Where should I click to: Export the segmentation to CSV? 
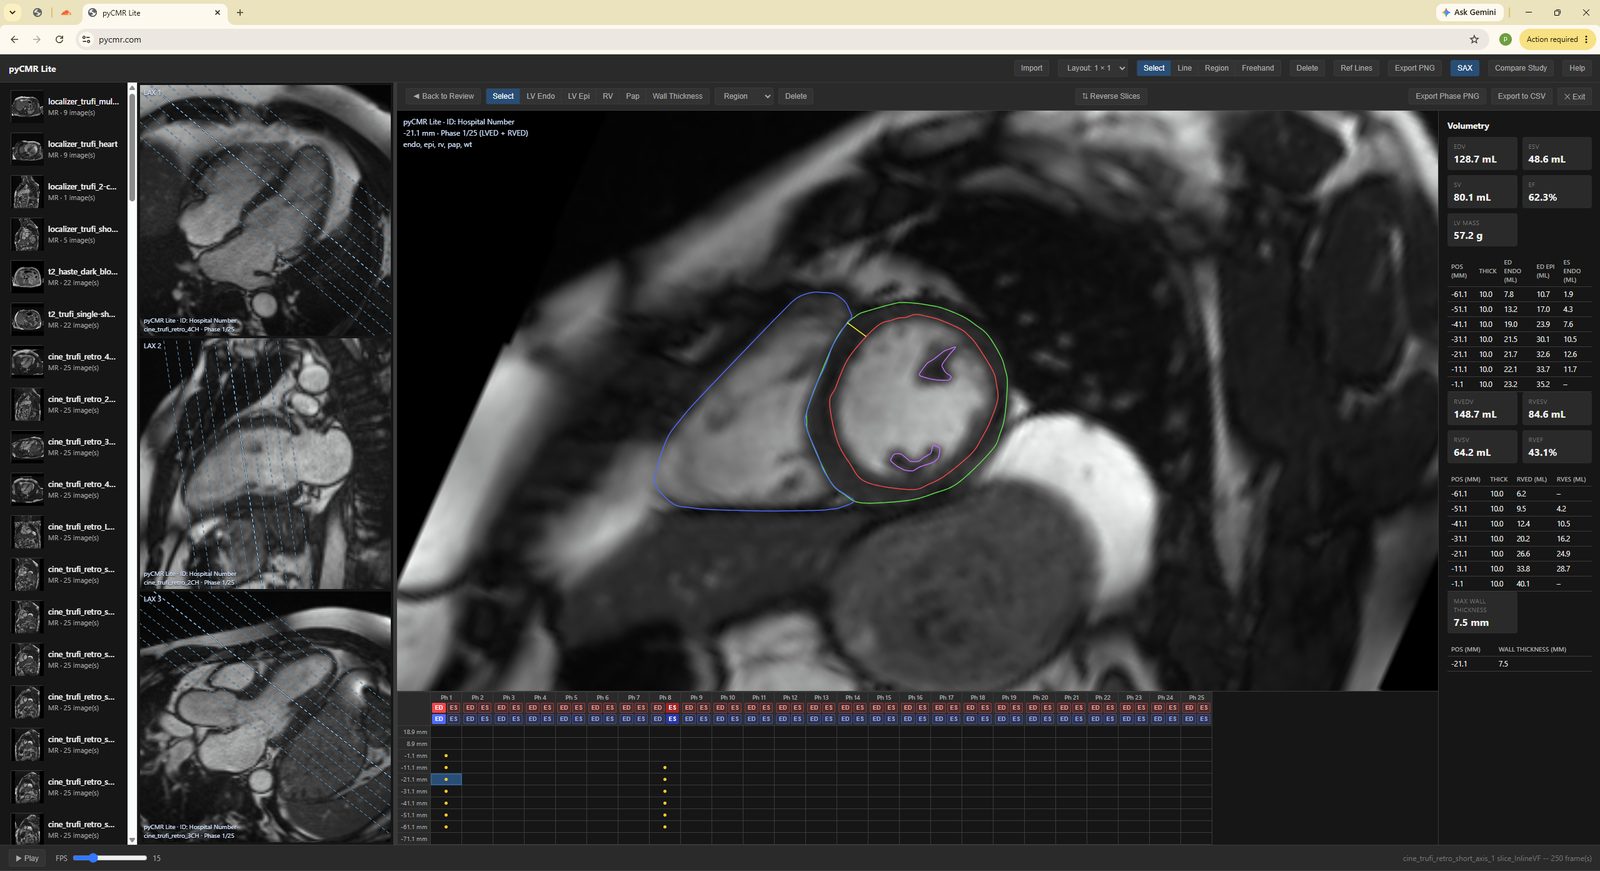click(x=1521, y=96)
